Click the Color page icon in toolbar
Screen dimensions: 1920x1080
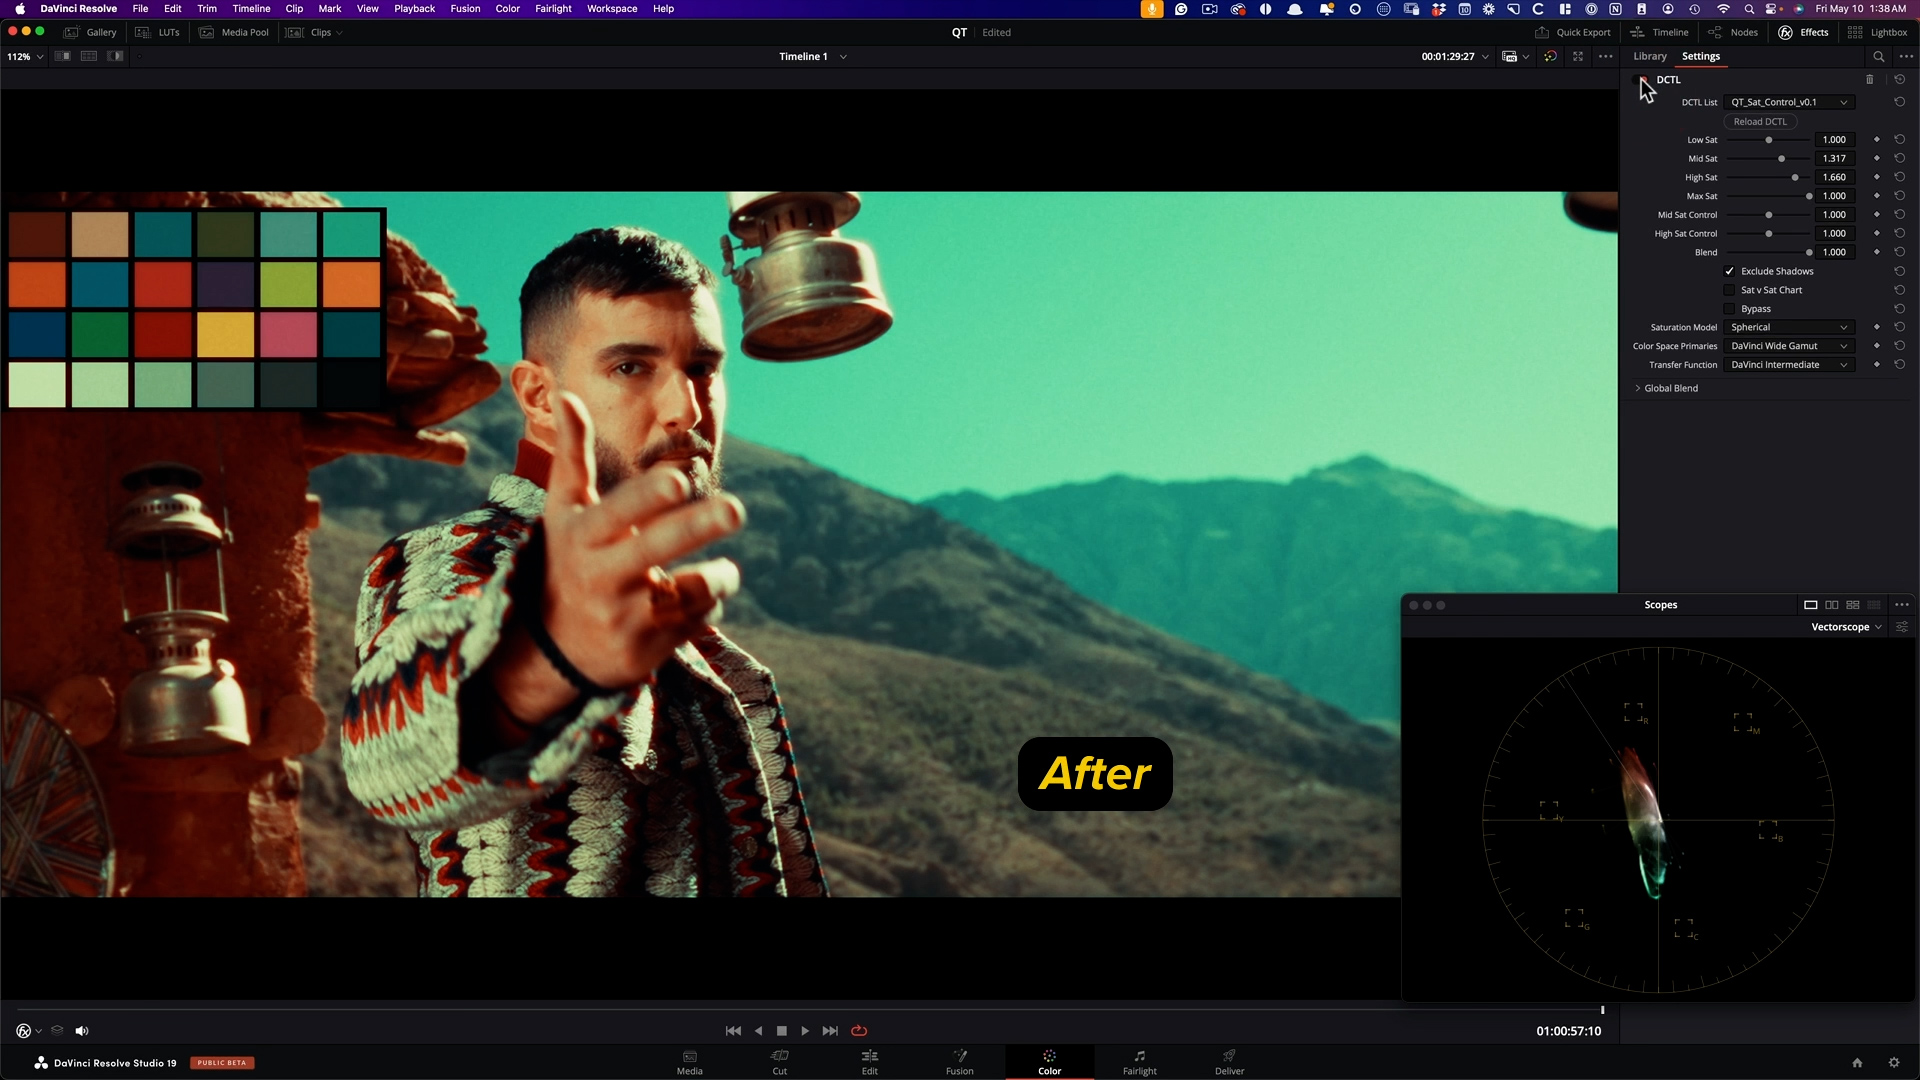[x=1050, y=1062]
